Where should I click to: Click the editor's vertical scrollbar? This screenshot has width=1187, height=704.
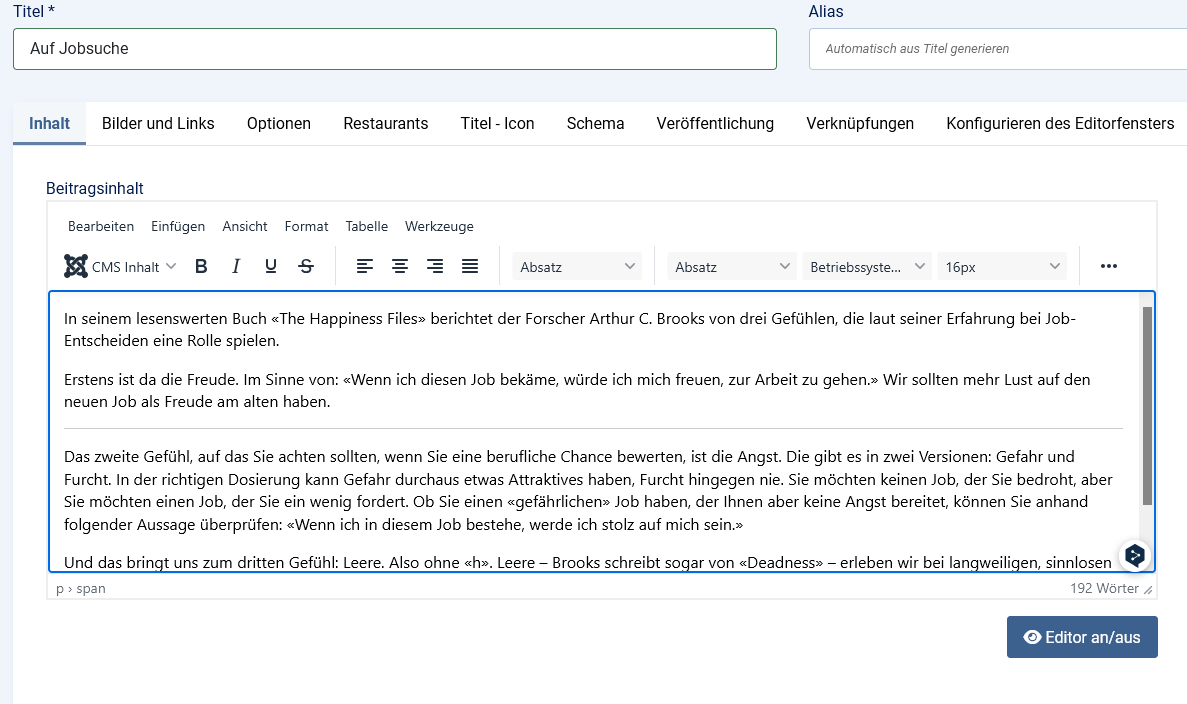pos(1147,405)
